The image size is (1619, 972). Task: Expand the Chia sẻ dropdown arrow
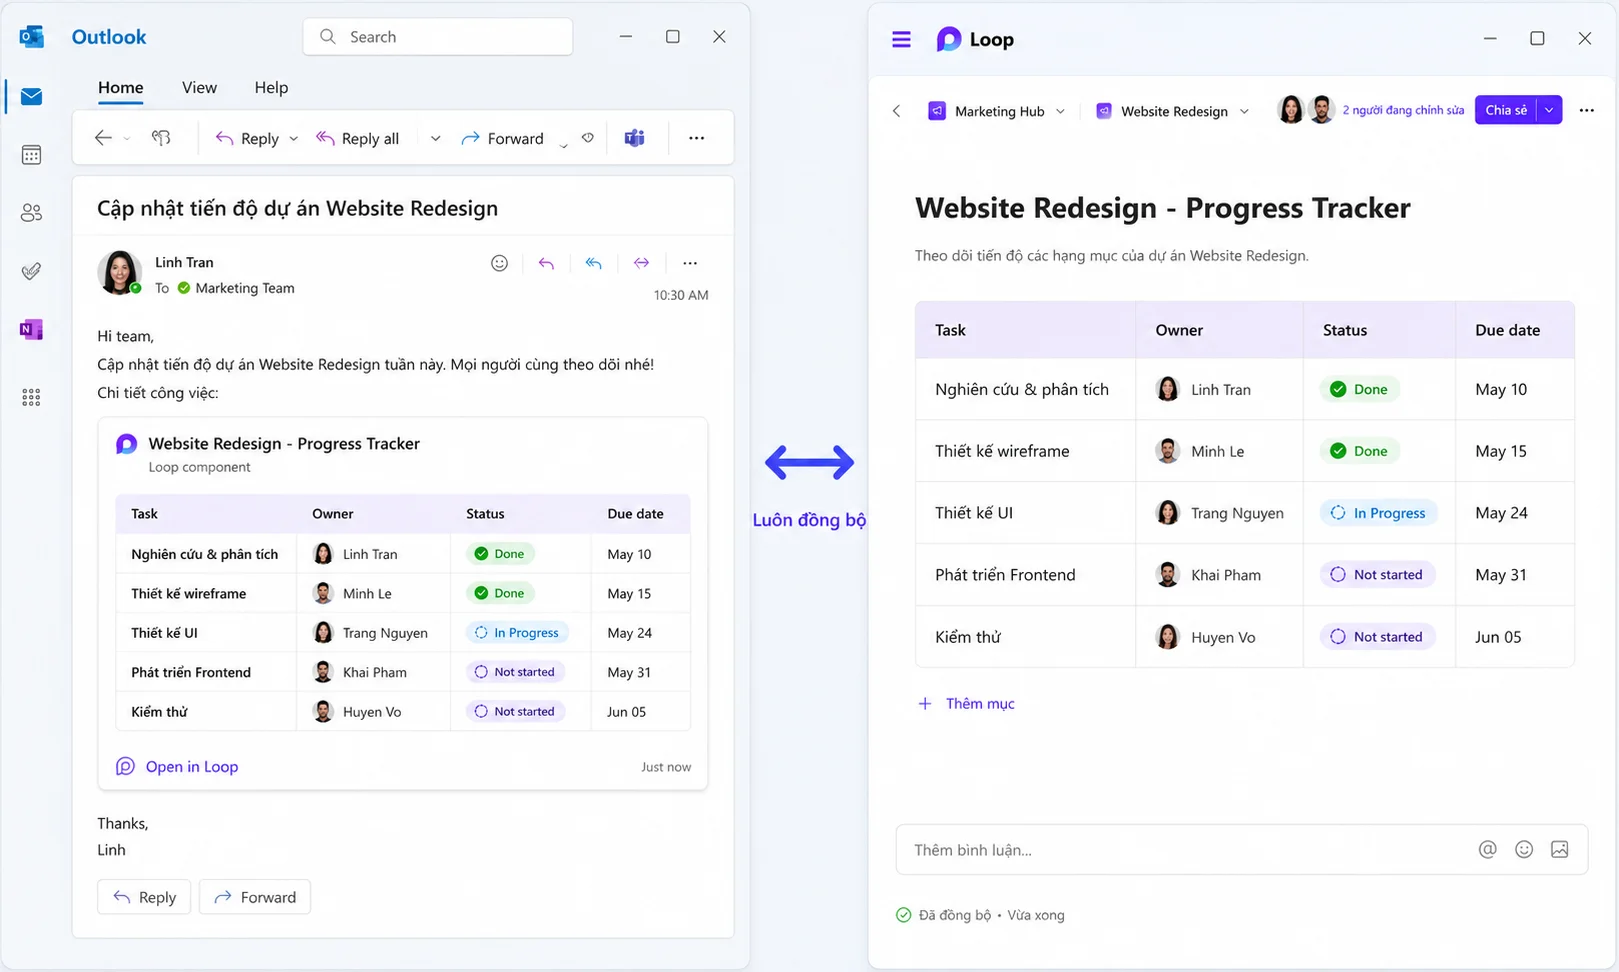(x=1549, y=110)
